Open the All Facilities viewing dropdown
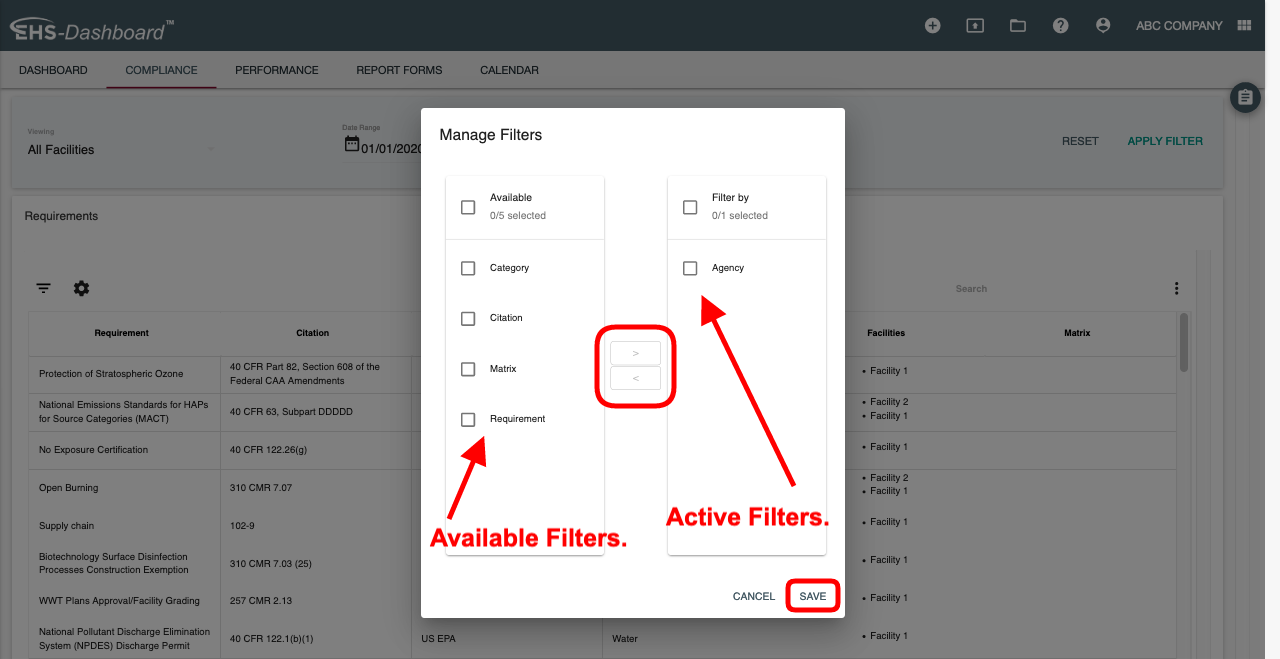 [x=120, y=150]
